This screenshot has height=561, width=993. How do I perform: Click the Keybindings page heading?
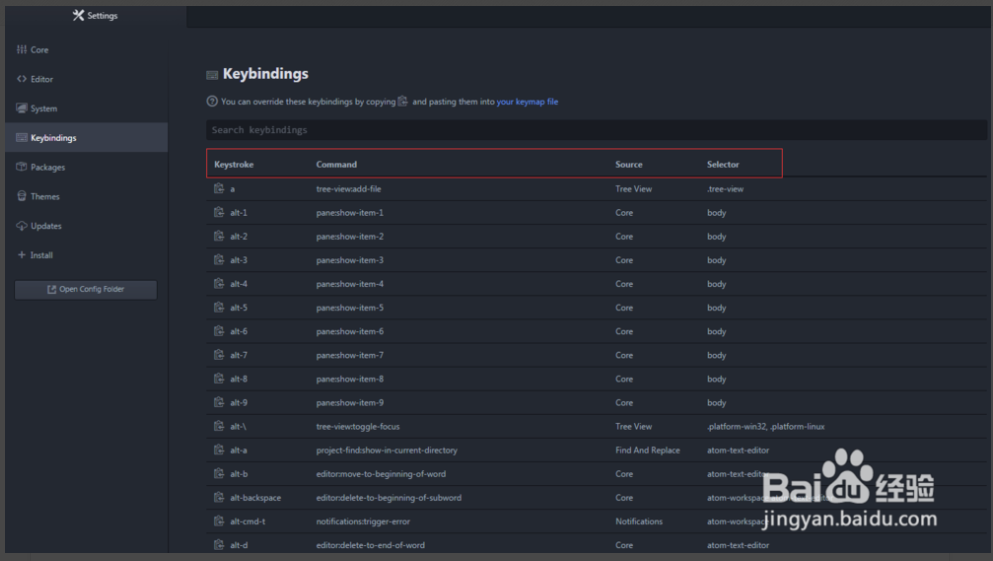(x=265, y=73)
